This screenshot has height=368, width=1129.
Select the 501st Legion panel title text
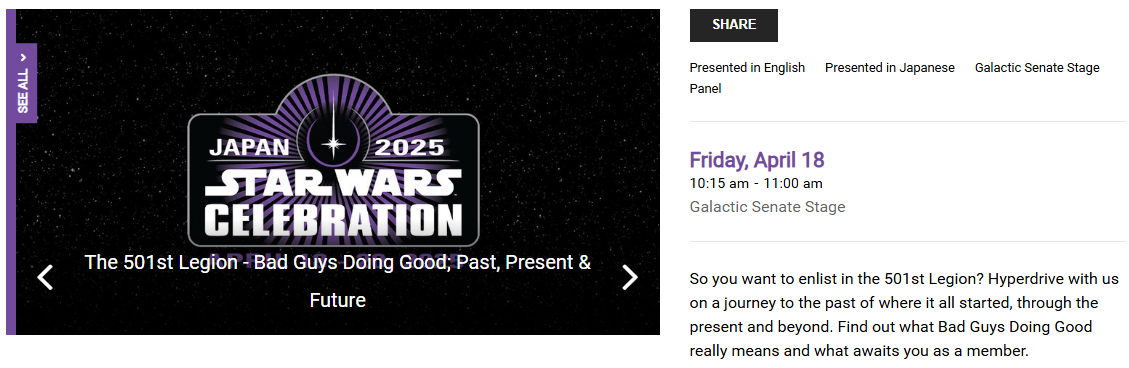click(x=338, y=281)
